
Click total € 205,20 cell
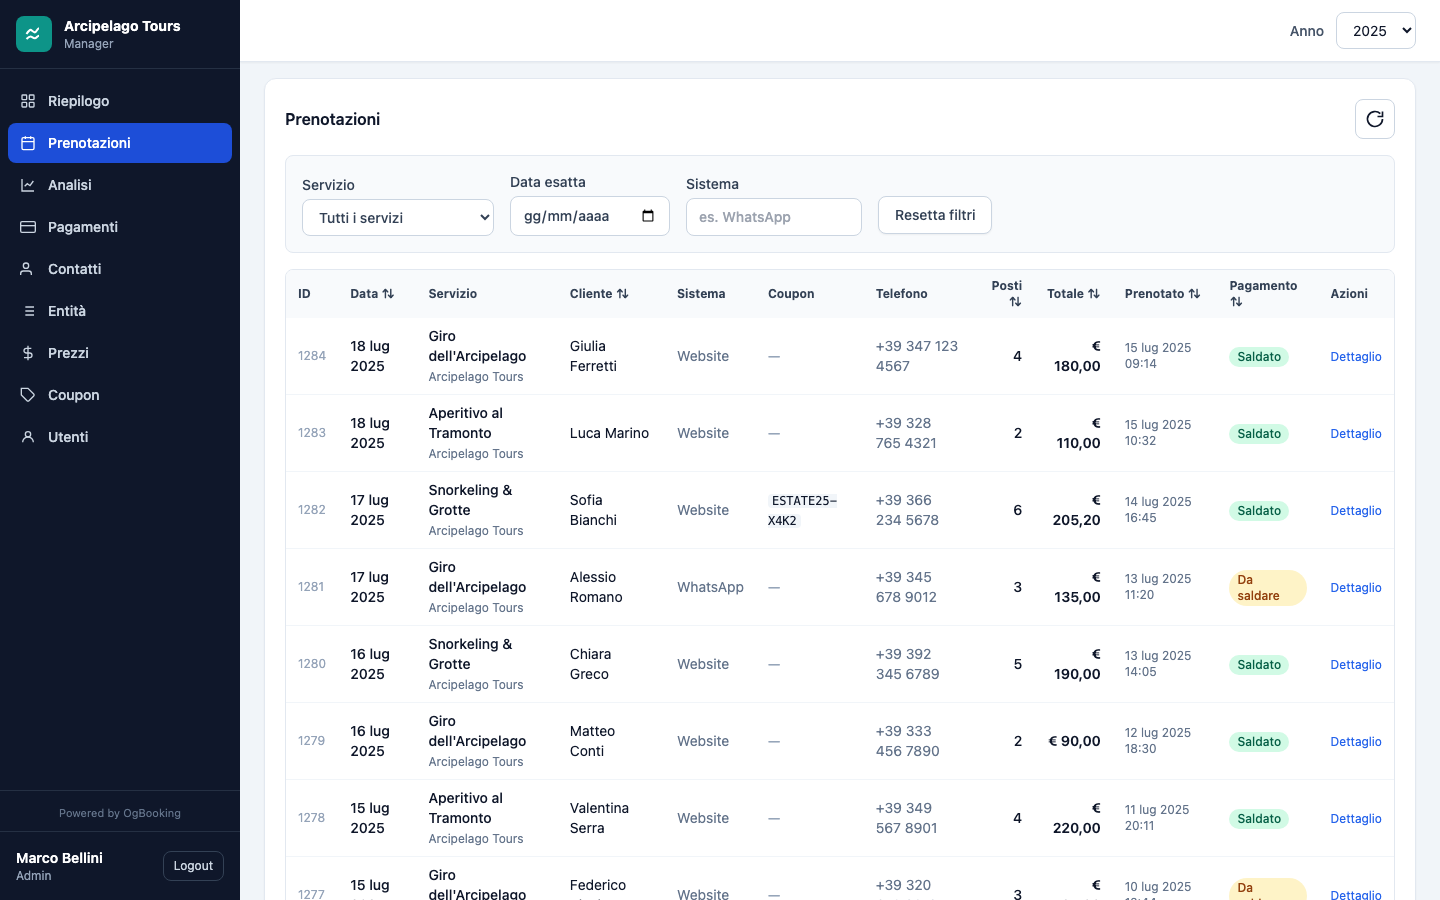[1076, 510]
